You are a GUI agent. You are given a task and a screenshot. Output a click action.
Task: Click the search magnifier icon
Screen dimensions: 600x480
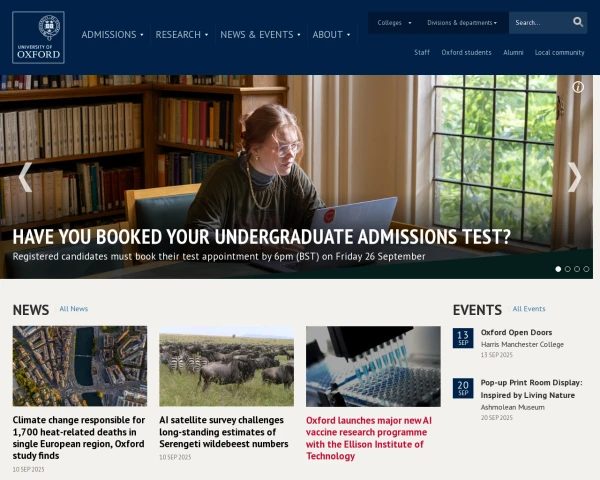click(x=578, y=22)
